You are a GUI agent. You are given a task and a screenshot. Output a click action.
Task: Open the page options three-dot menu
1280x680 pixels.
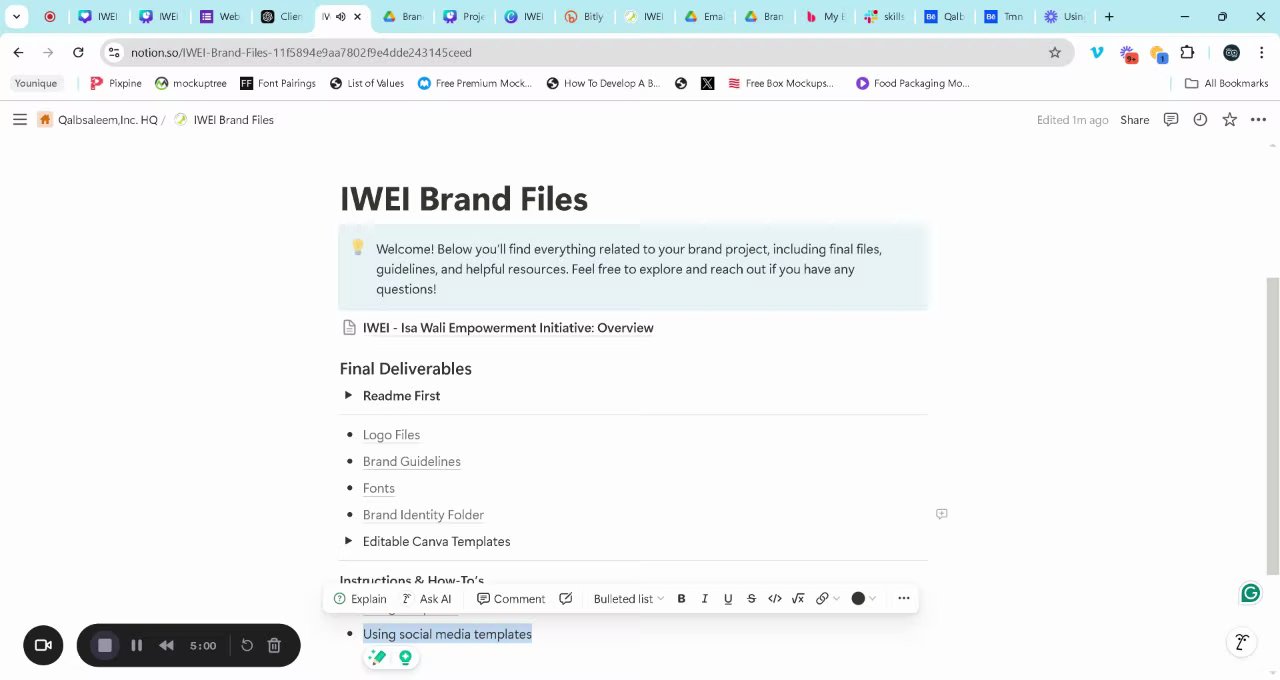click(1259, 120)
